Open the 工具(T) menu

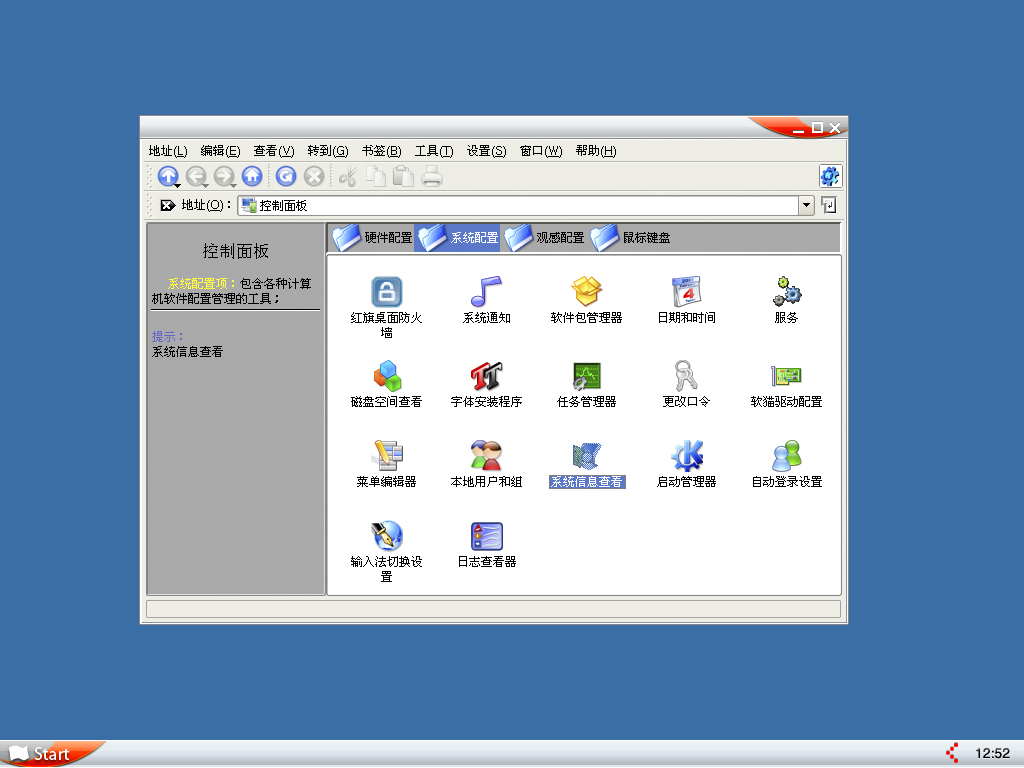pos(434,151)
